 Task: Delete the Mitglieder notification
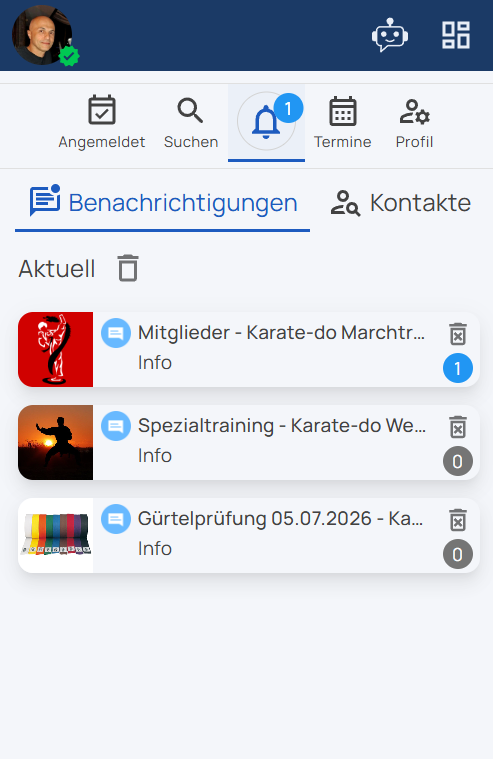[458, 334]
